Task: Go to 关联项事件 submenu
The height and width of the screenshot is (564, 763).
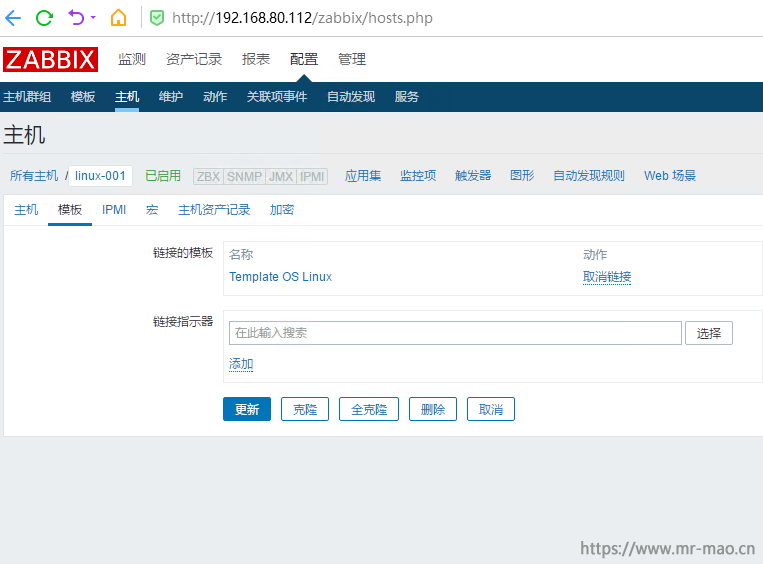Action: click(277, 97)
